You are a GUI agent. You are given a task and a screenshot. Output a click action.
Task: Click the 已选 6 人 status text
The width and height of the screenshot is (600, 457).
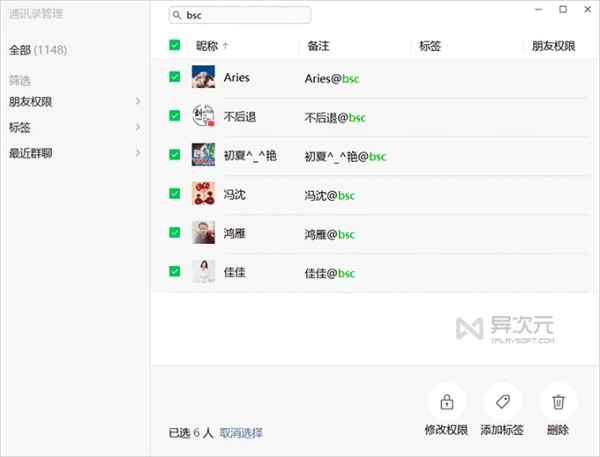(191, 433)
